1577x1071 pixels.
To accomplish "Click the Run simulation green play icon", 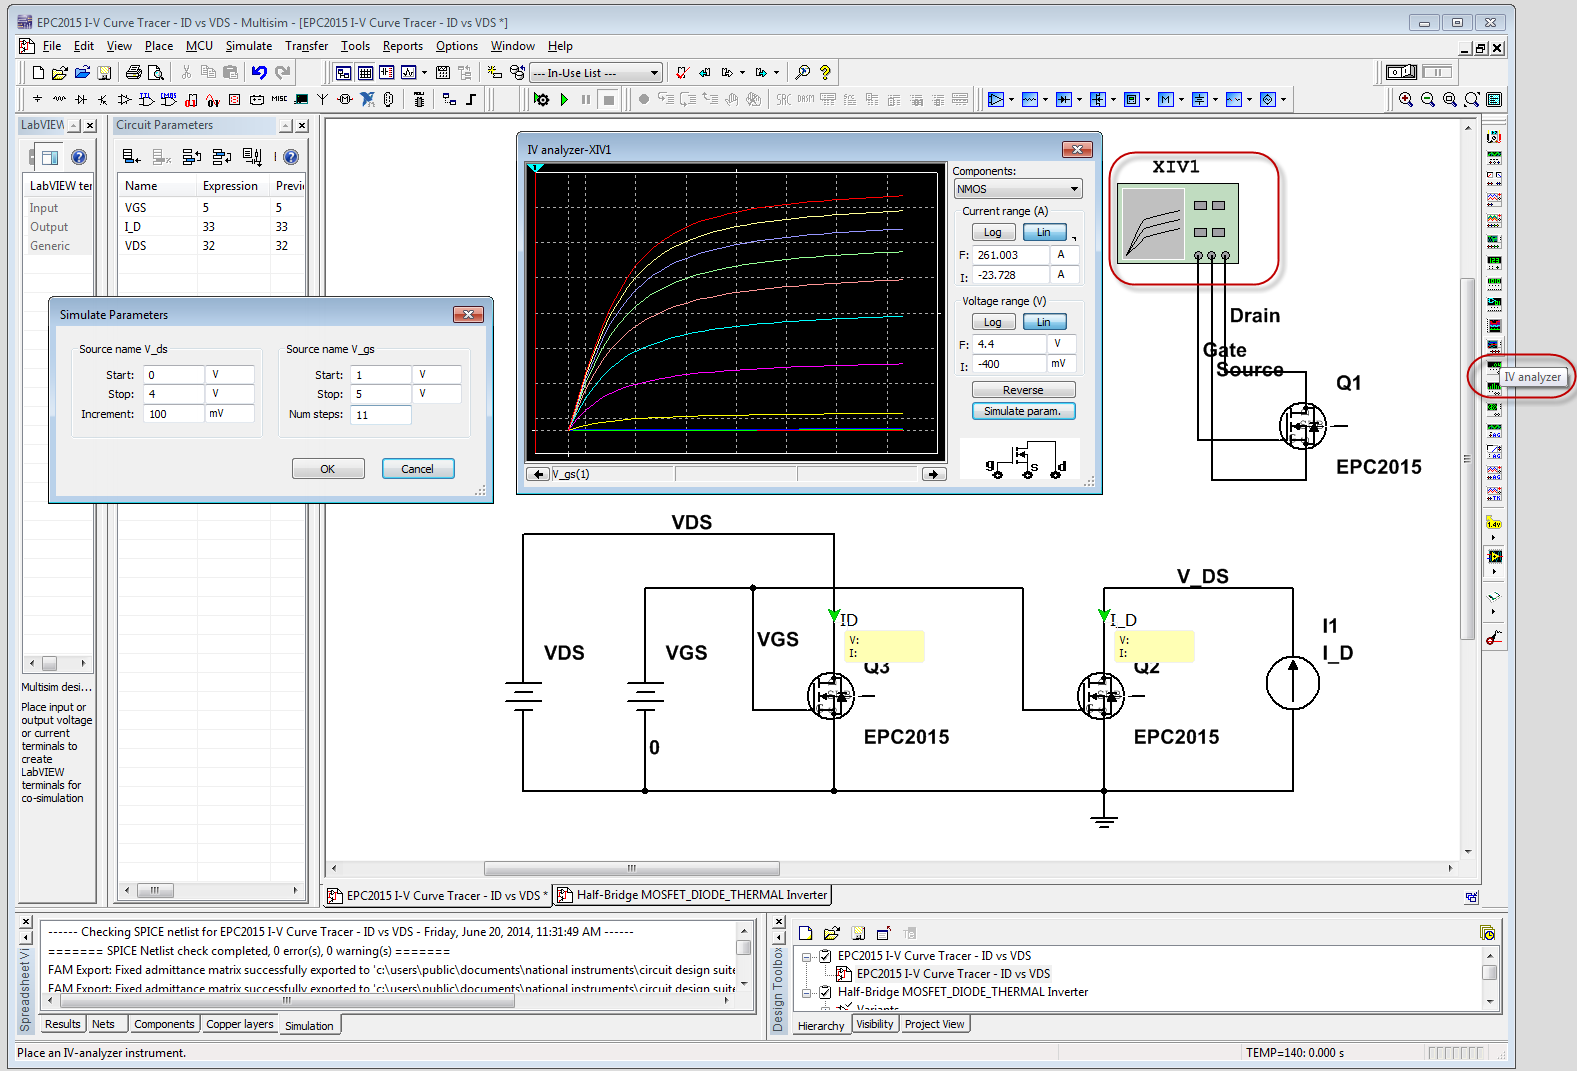I will tap(564, 100).
